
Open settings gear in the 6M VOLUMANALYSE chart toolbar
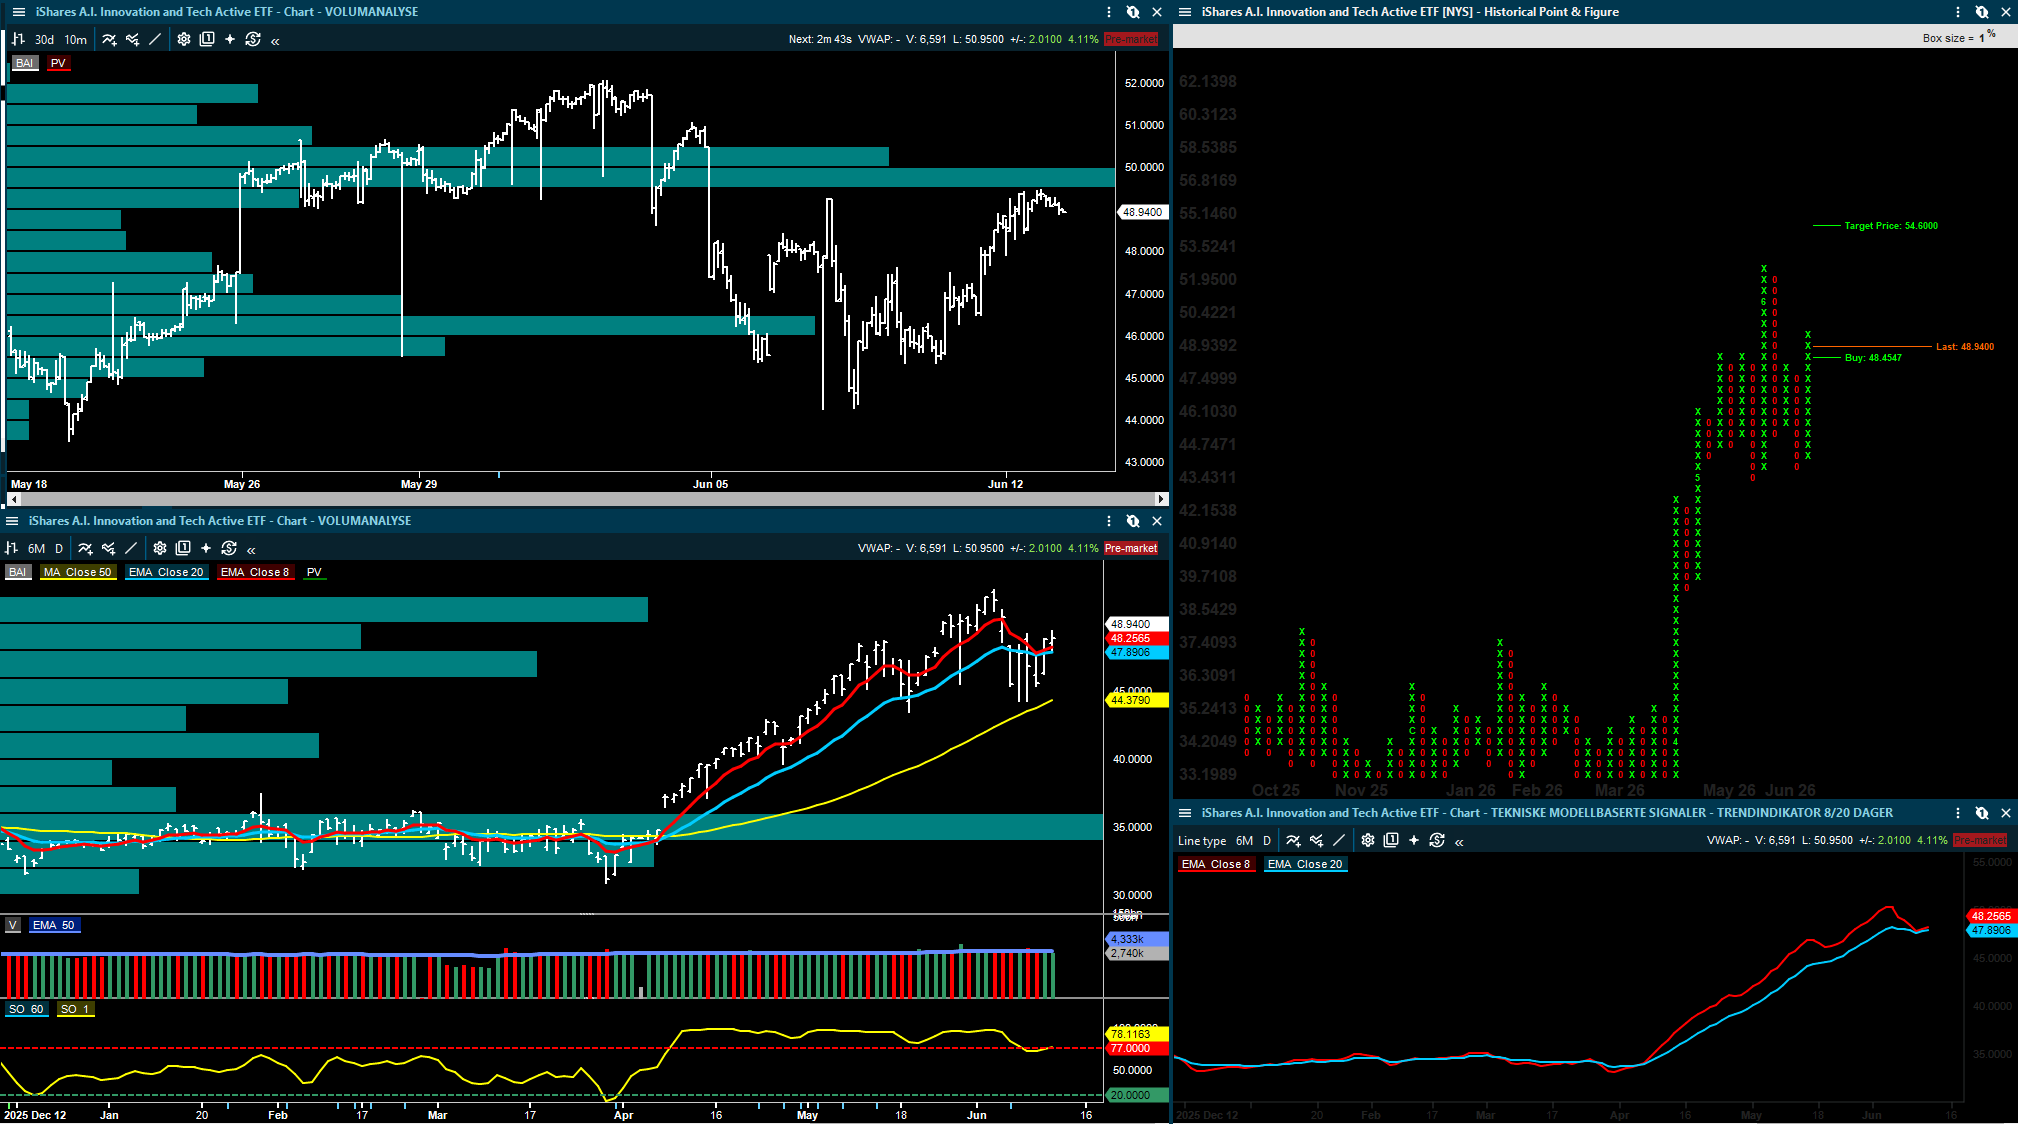click(x=160, y=548)
